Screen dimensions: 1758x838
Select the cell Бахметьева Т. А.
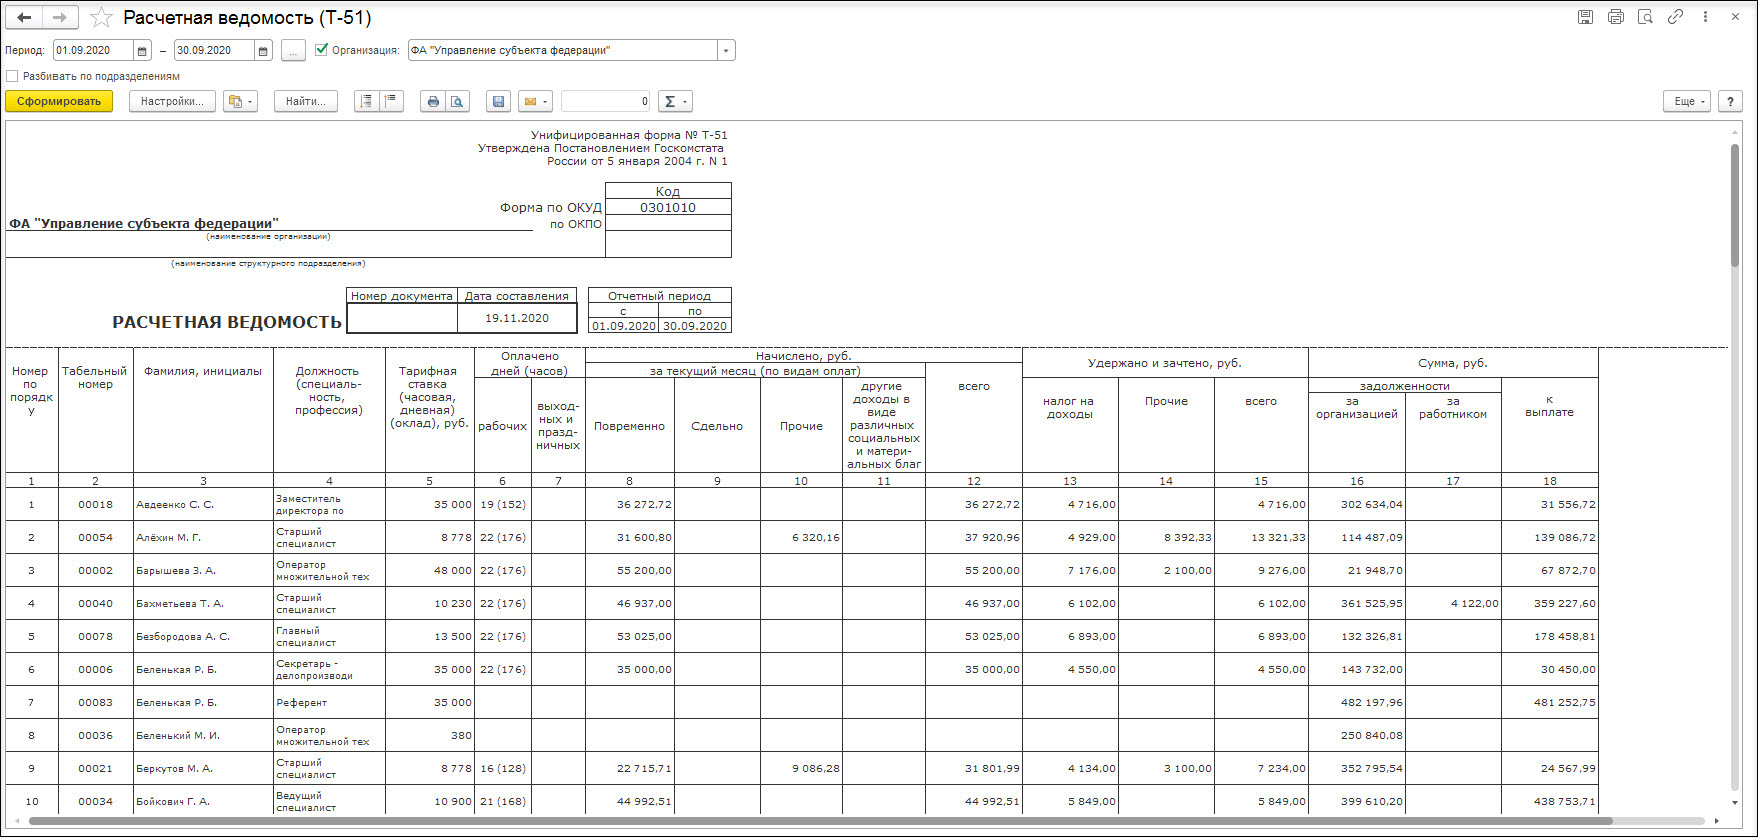[x=203, y=604]
